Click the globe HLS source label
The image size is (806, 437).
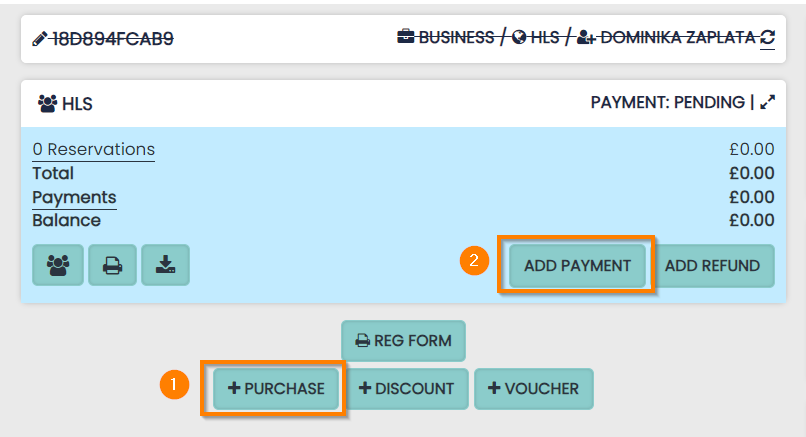coord(536,38)
